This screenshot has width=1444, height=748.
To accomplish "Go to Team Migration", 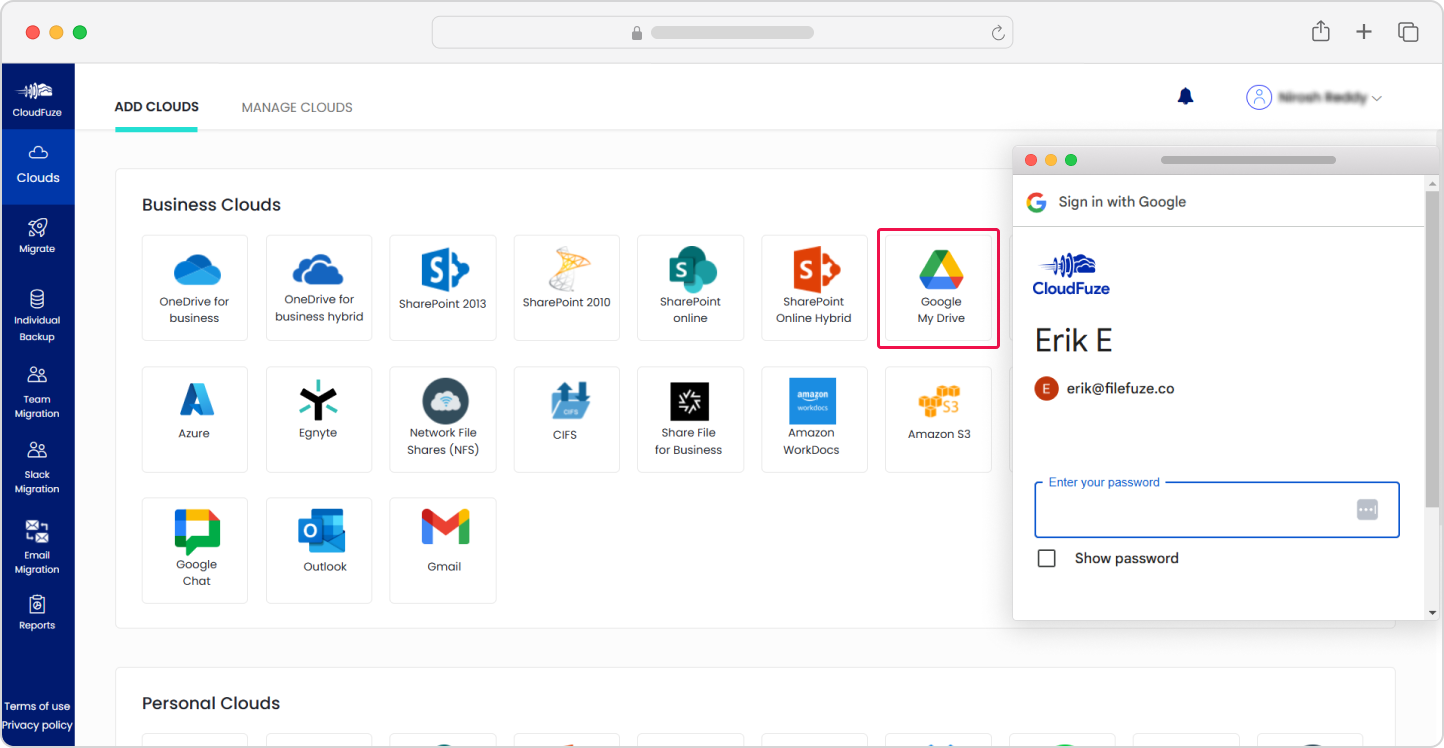I will pos(37,392).
